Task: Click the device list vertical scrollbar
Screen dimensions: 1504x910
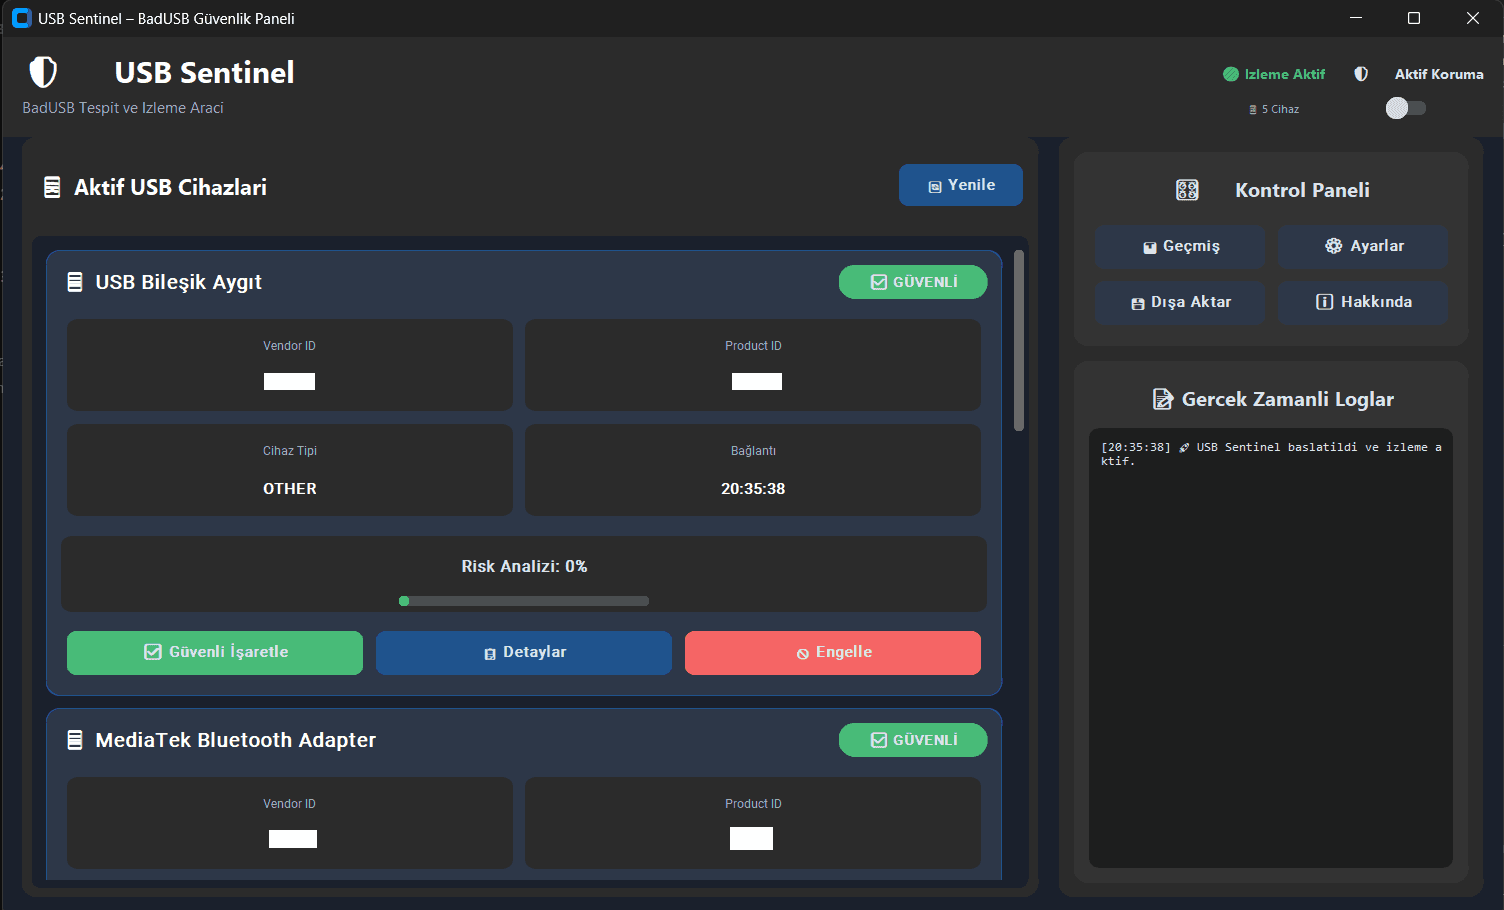Action: (1019, 340)
